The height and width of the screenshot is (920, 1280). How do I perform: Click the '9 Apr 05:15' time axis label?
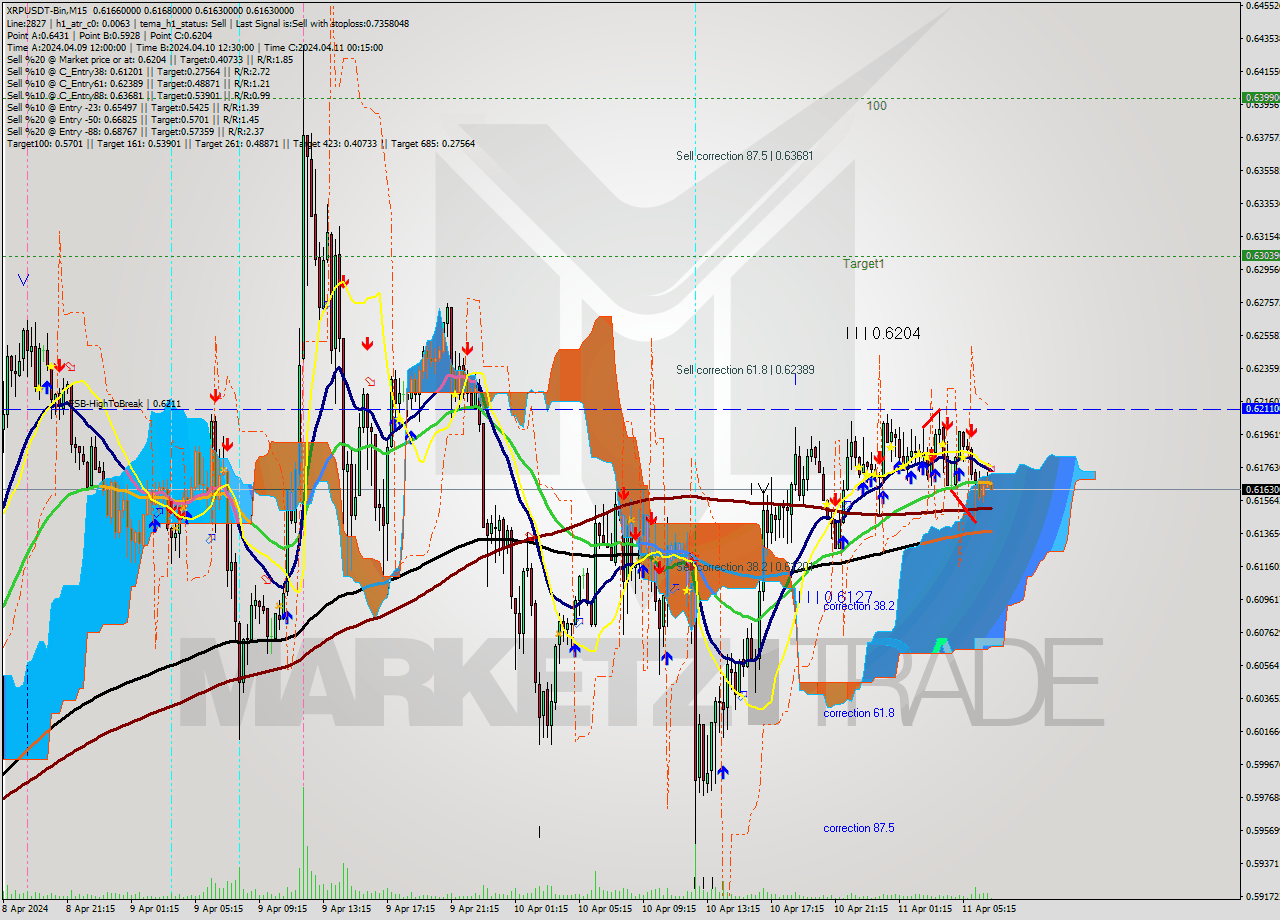(218, 909)
